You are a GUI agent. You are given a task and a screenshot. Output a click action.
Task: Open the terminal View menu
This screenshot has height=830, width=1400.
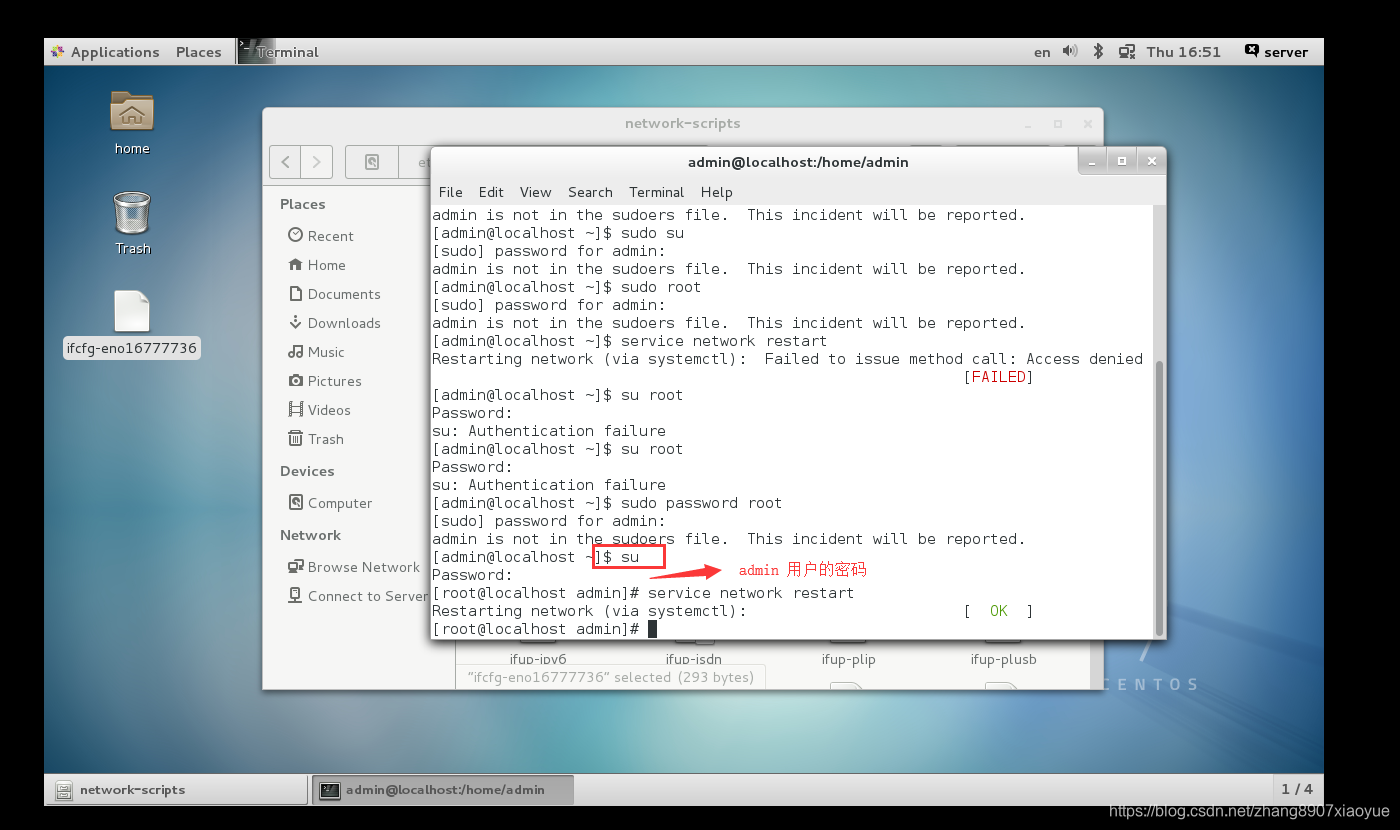tap(535, 192)
